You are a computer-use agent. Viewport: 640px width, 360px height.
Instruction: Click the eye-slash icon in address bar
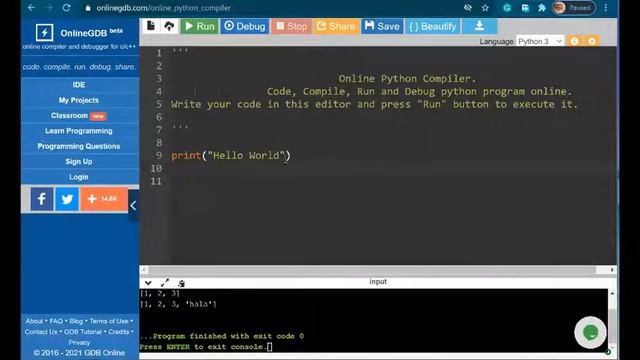click(468, 8)
